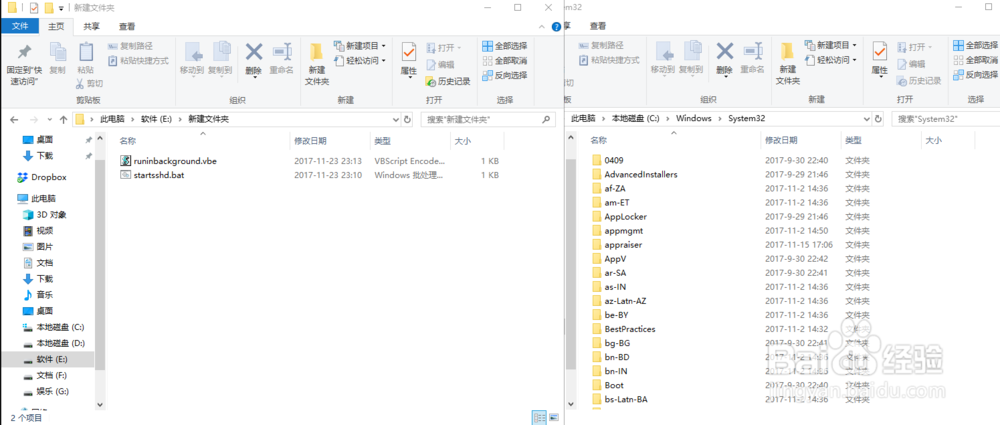This screenshot has height=425, width=1000.
Task: Click the Back arrow in left window navigation
Action: (15, 119)
